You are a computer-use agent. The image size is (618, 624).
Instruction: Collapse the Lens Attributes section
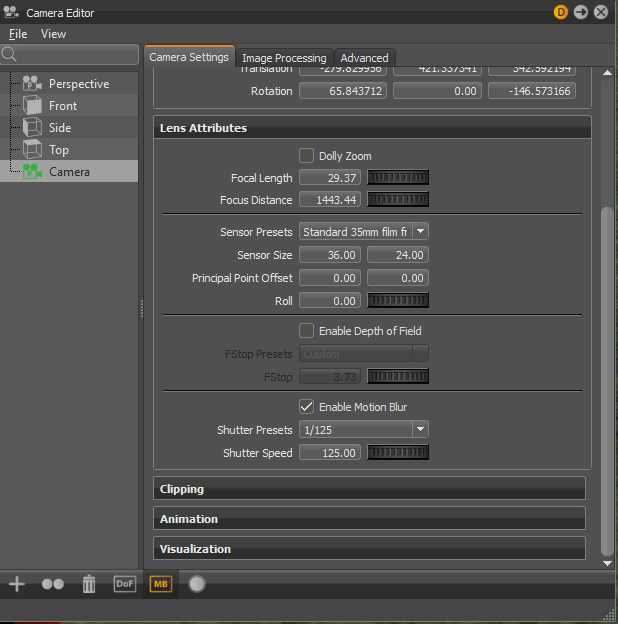coord(372,128)
